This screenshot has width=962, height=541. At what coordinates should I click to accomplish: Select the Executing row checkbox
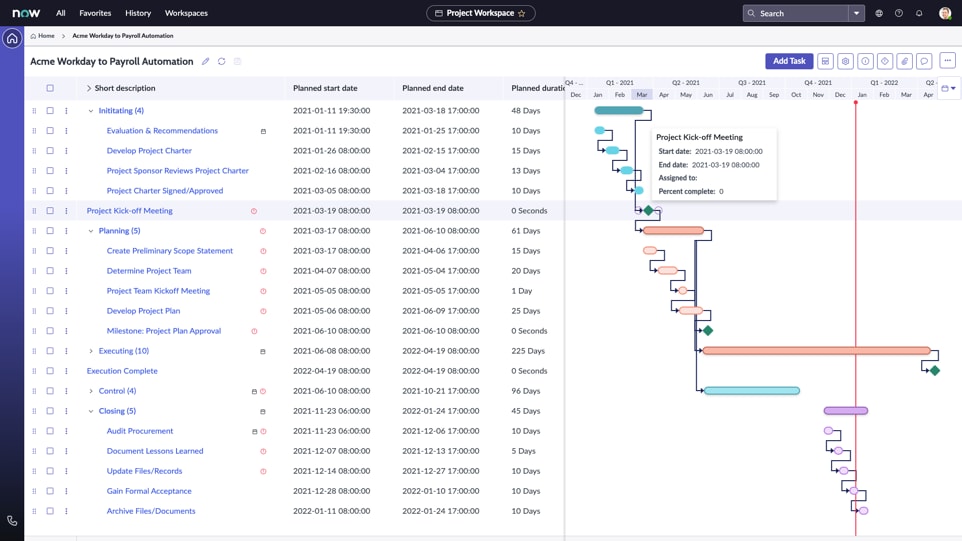pyautogui.click(x=50, y=351)
